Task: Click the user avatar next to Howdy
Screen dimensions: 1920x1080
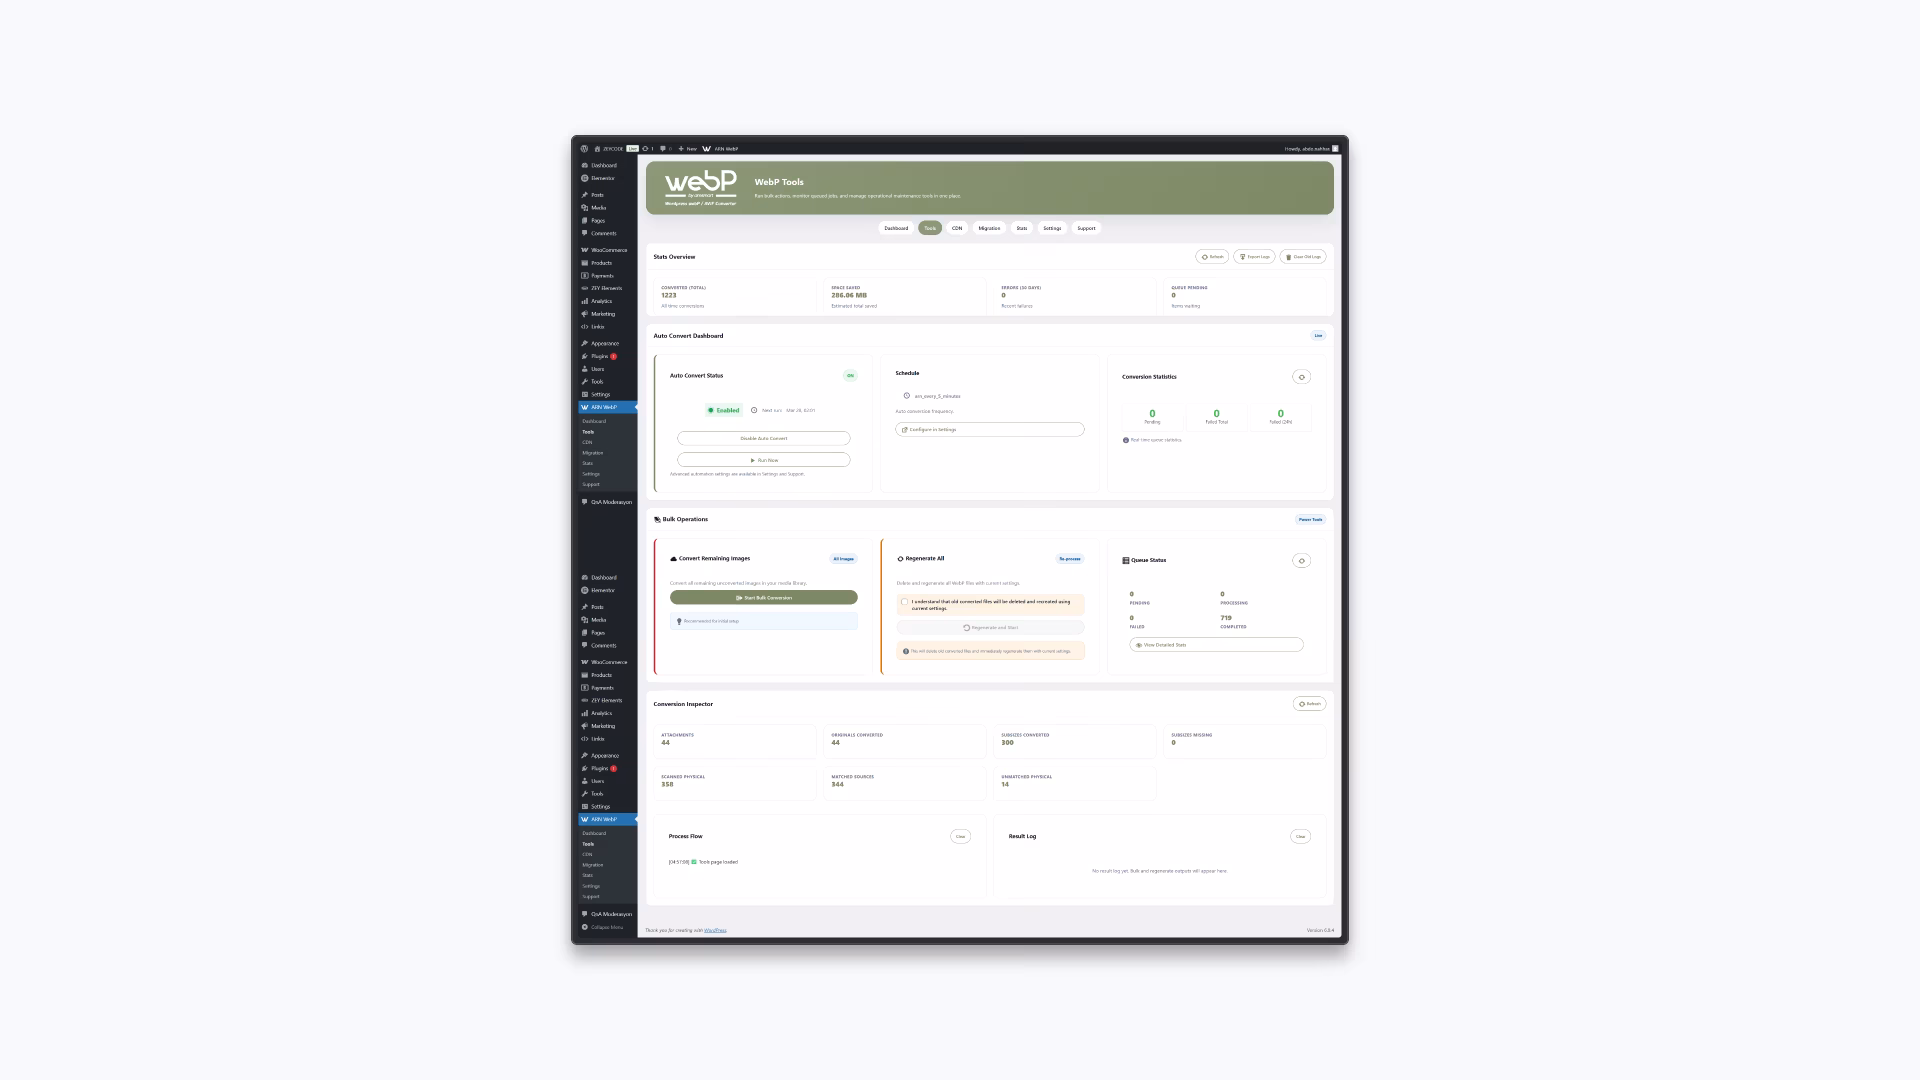Action: click(1335, 148)
